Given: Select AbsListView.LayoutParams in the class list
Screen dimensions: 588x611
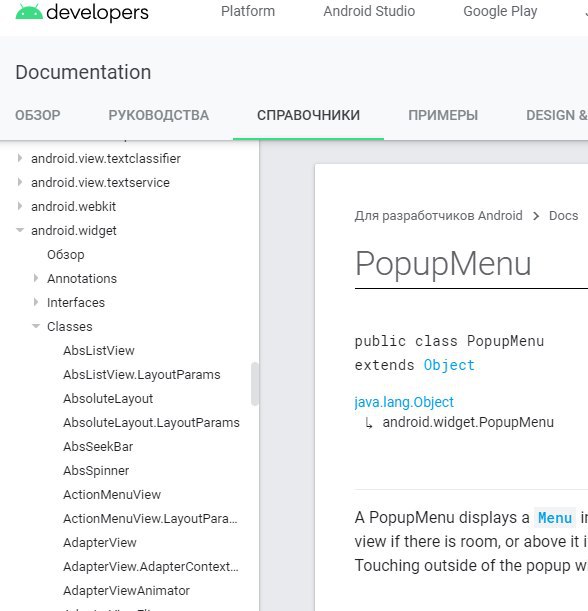Looking at the screenshot, I should point(142,374).
